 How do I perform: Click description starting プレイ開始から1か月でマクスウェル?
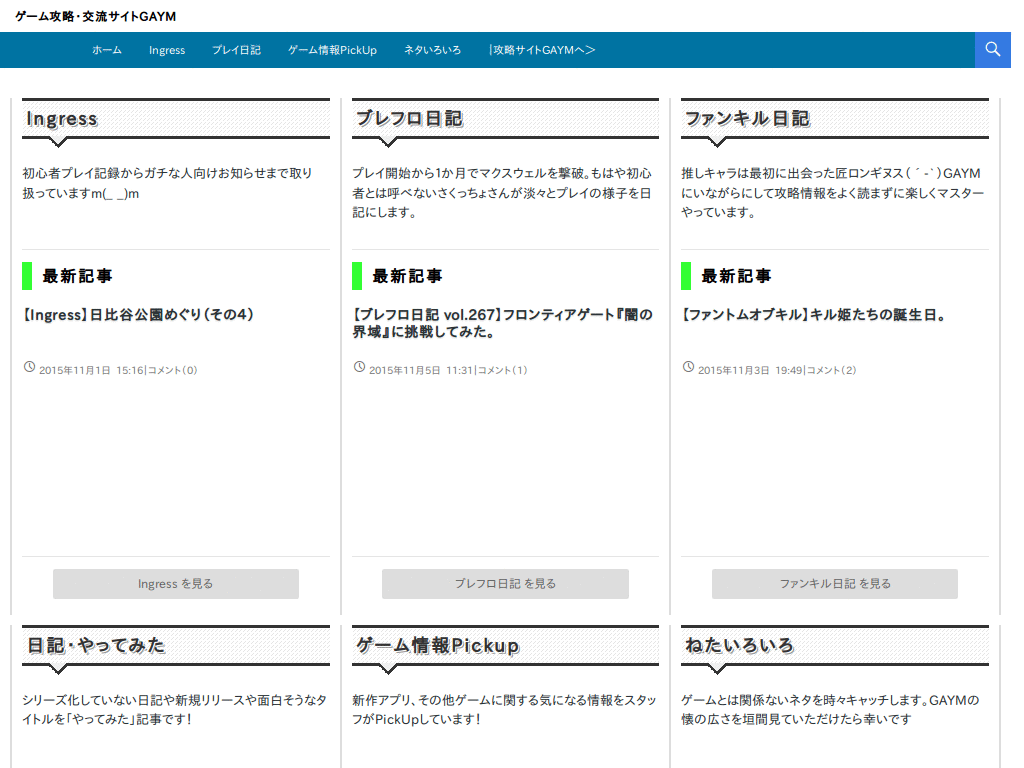click(502, 193)
